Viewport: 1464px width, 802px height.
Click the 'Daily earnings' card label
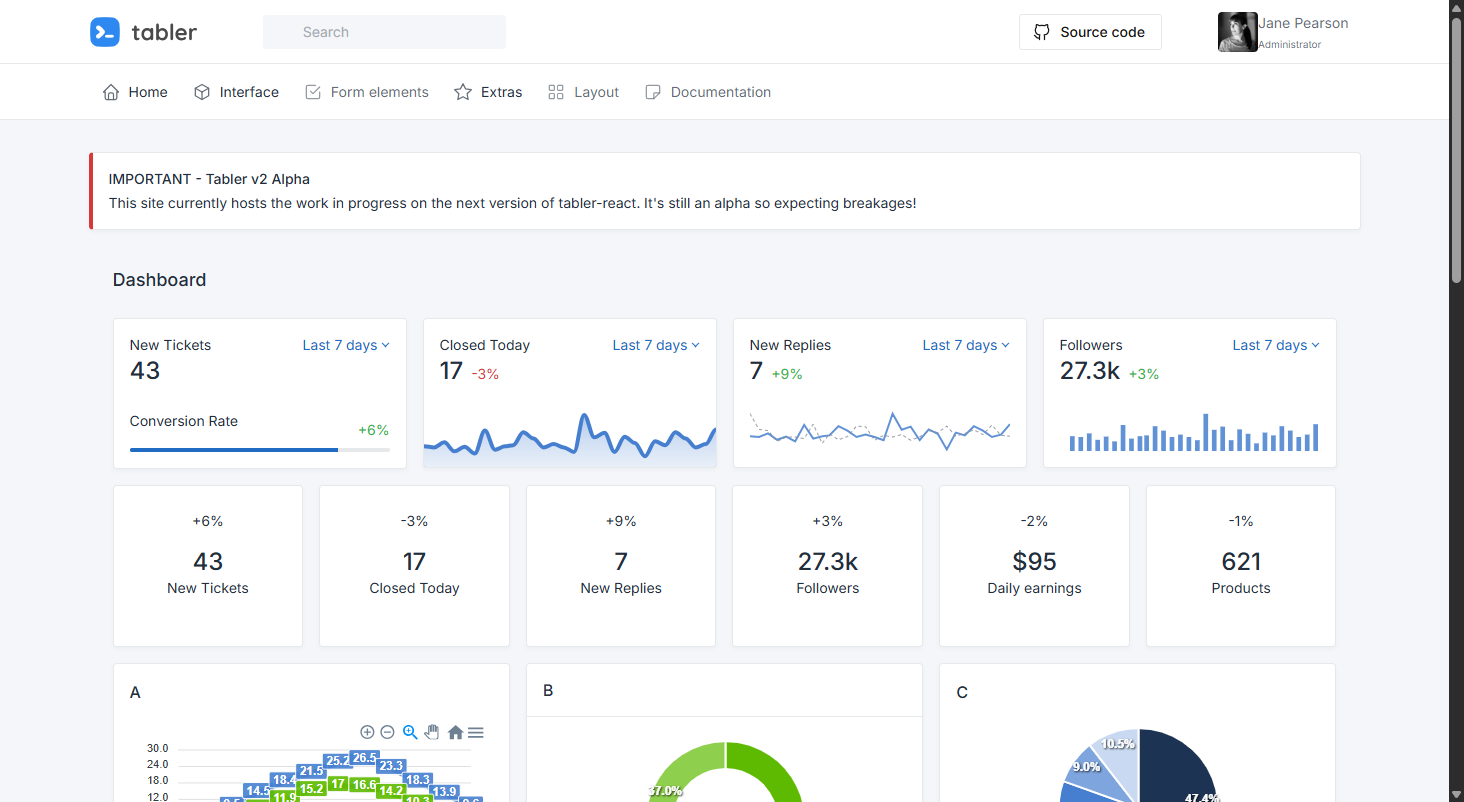(x=1034, y=588)
